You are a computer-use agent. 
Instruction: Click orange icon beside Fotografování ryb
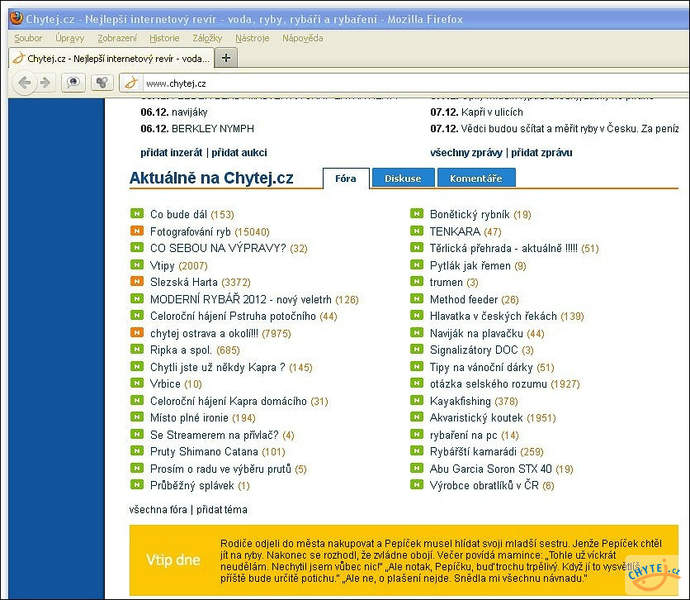(137, 231)
